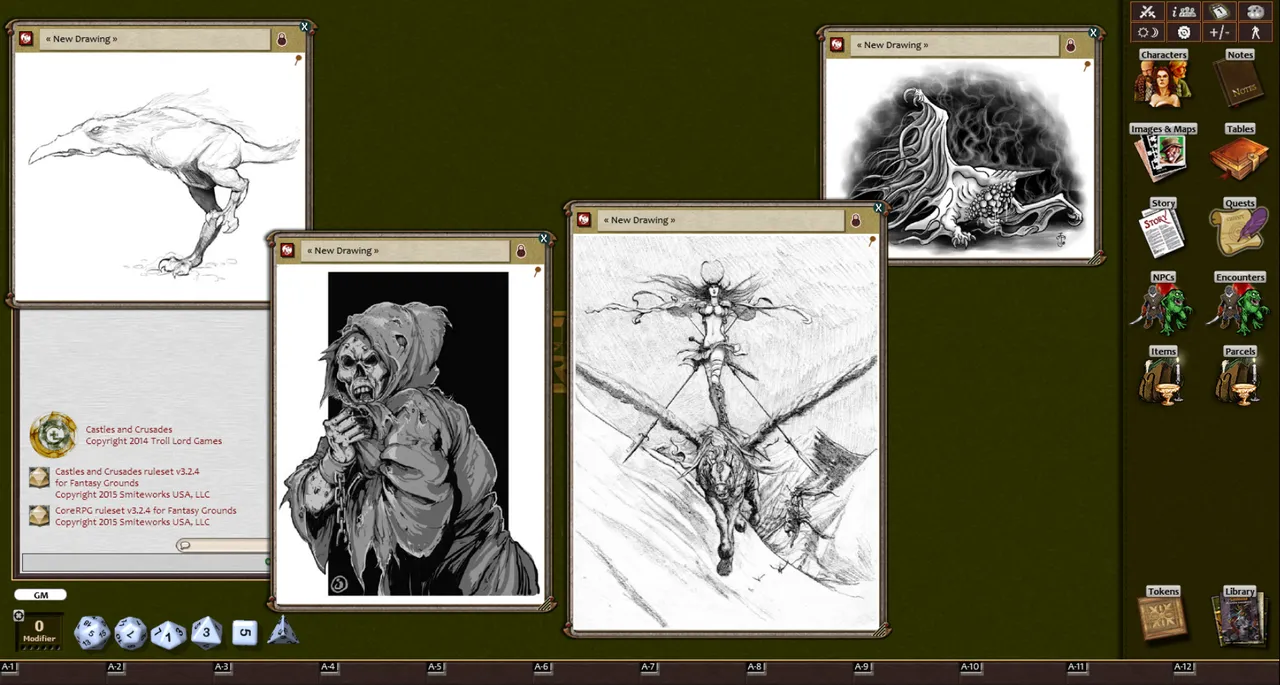The height and width of the screenshot is (685, 1280).
Task: Click red link icon of smoky creature window
Action: [x=838, y=45]
